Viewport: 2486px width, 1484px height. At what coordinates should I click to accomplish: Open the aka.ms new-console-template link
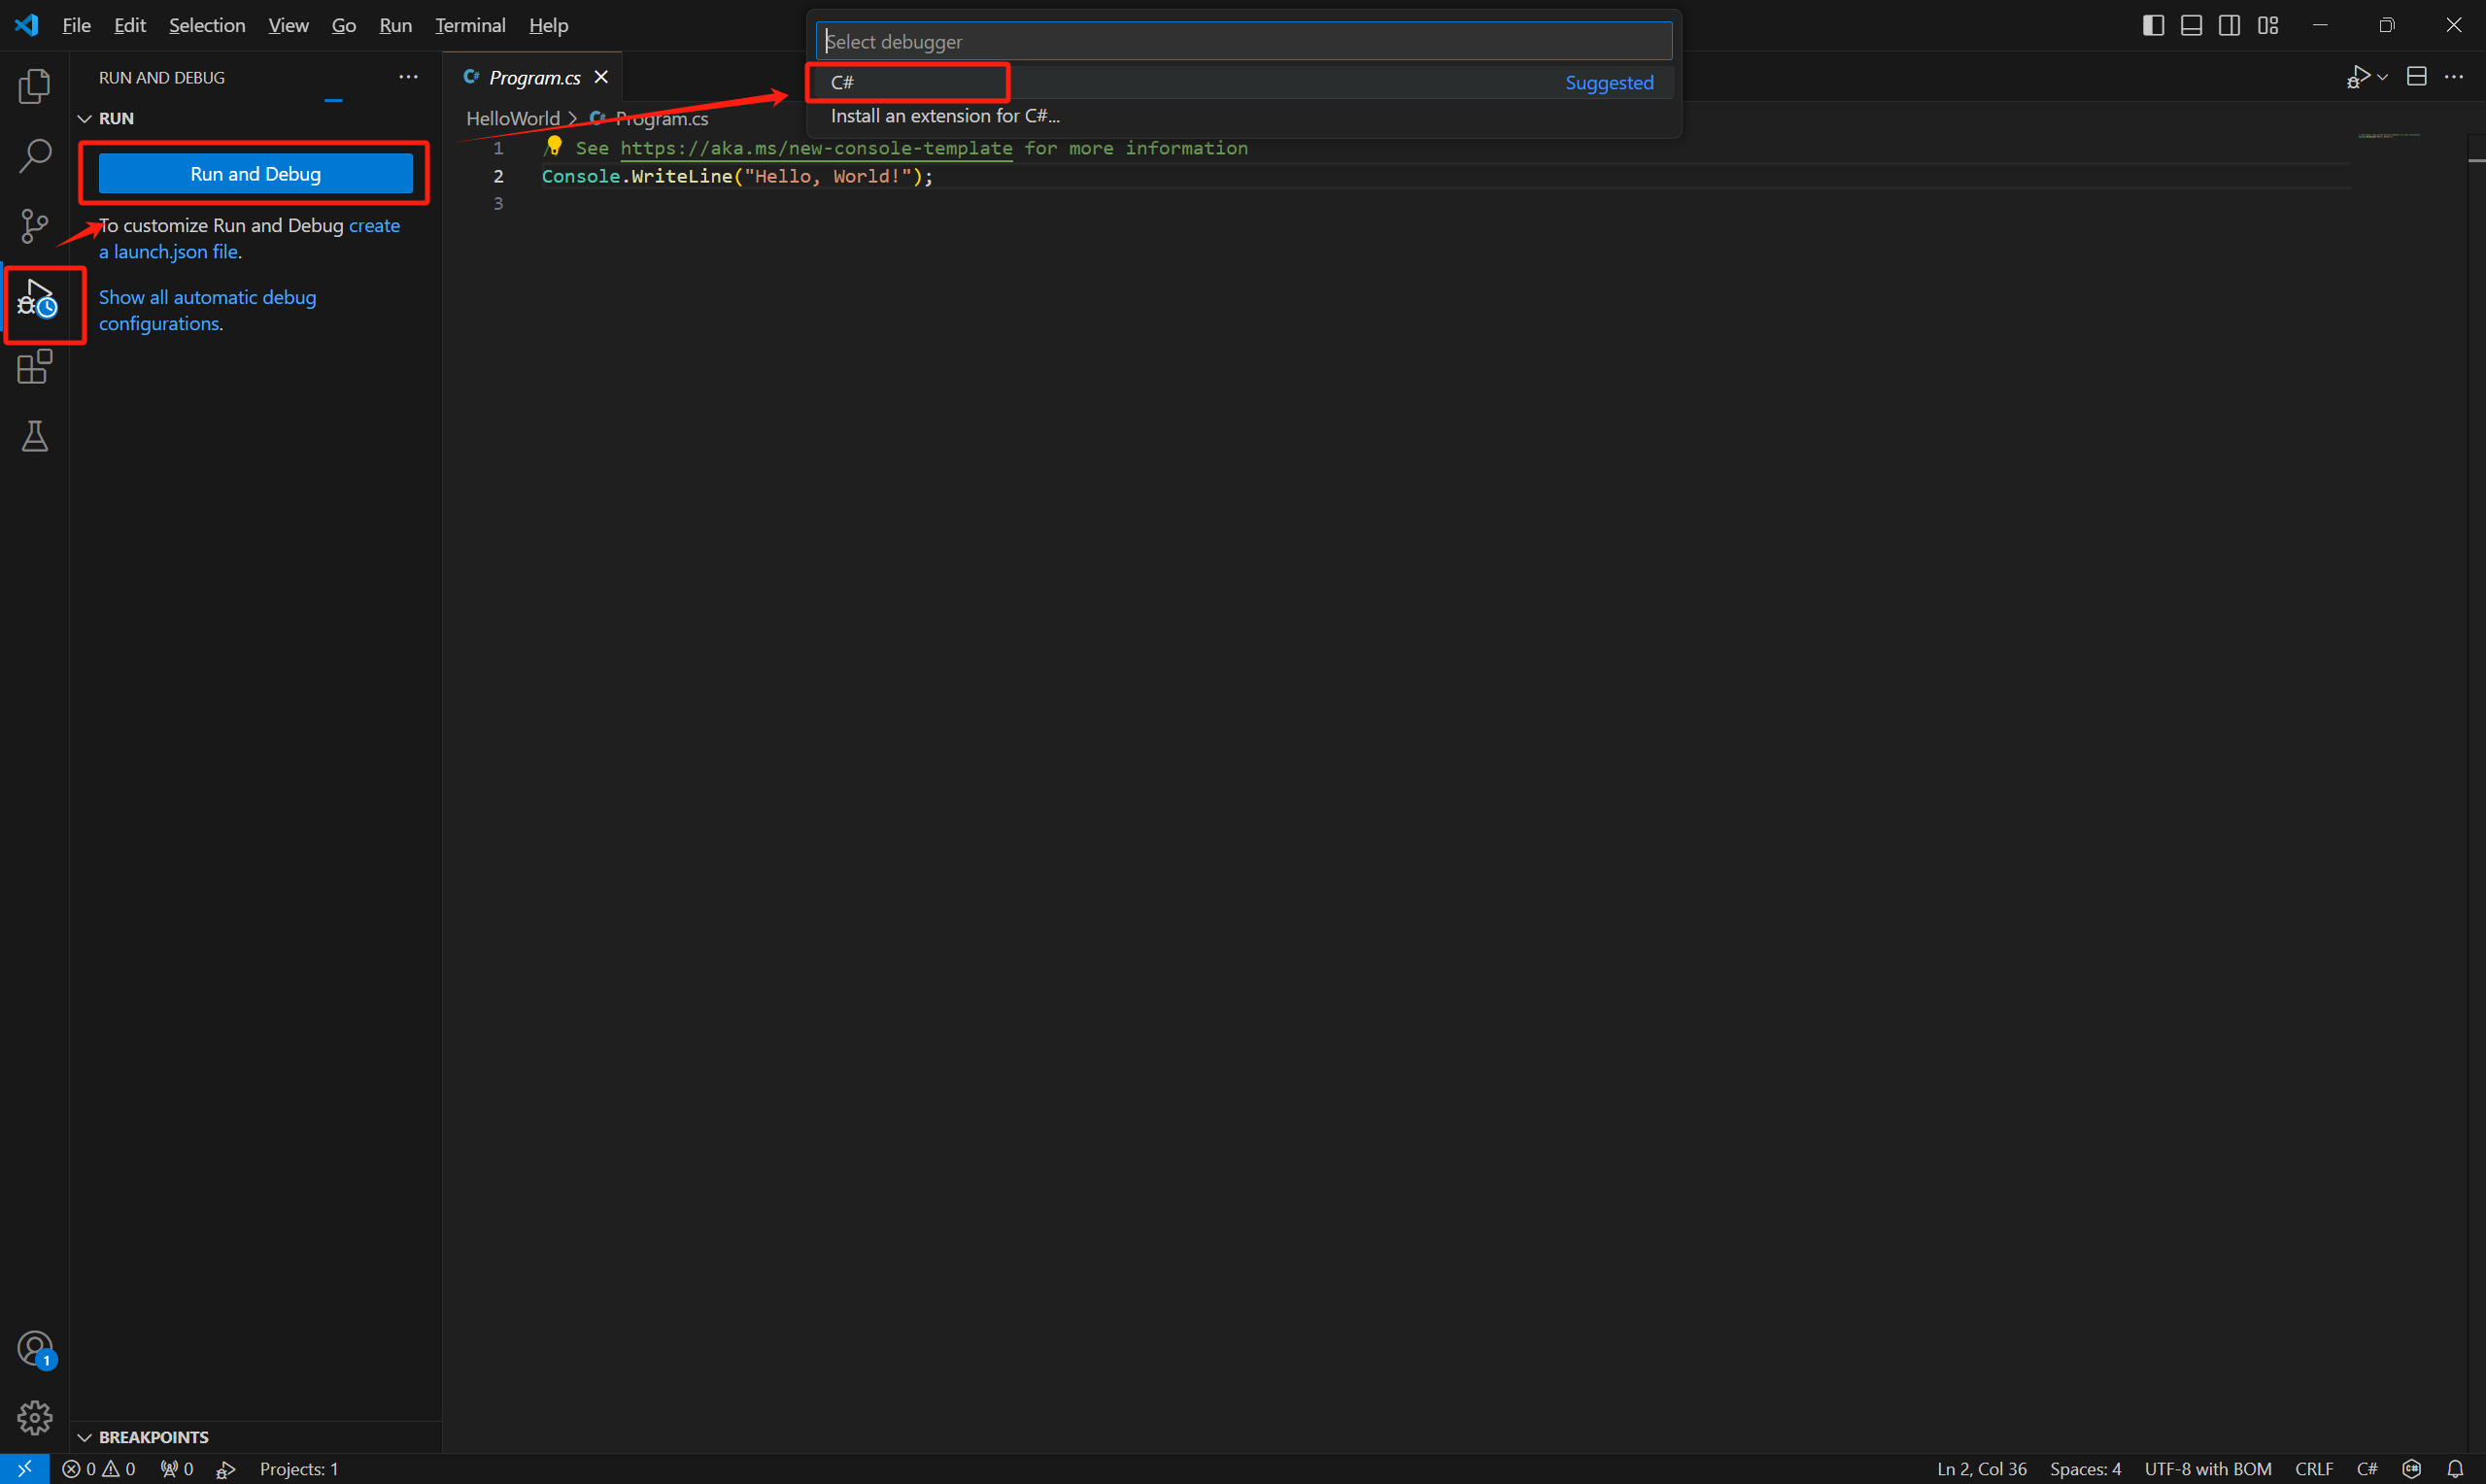816,148
